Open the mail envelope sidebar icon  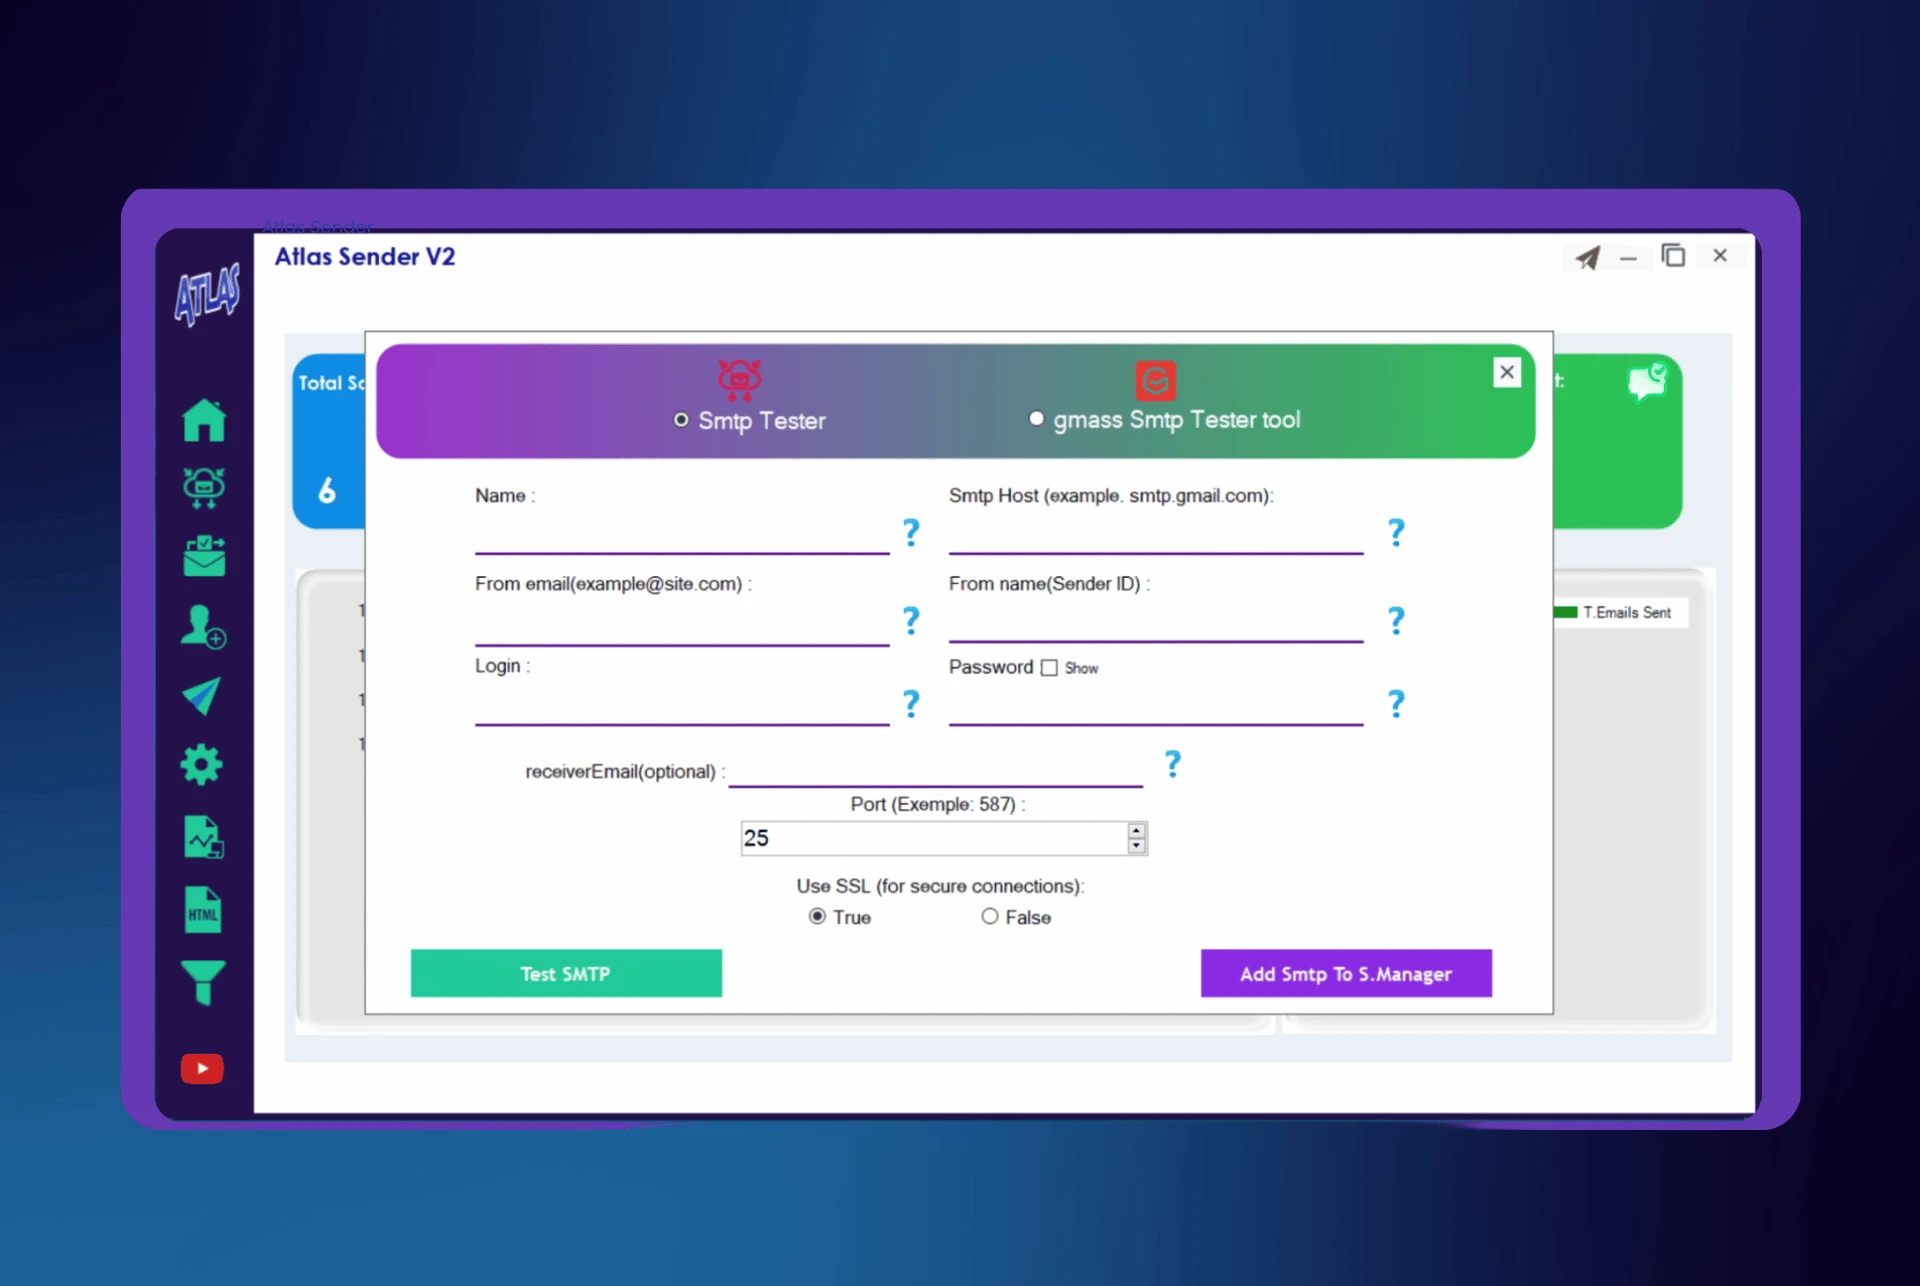[204, 556]
